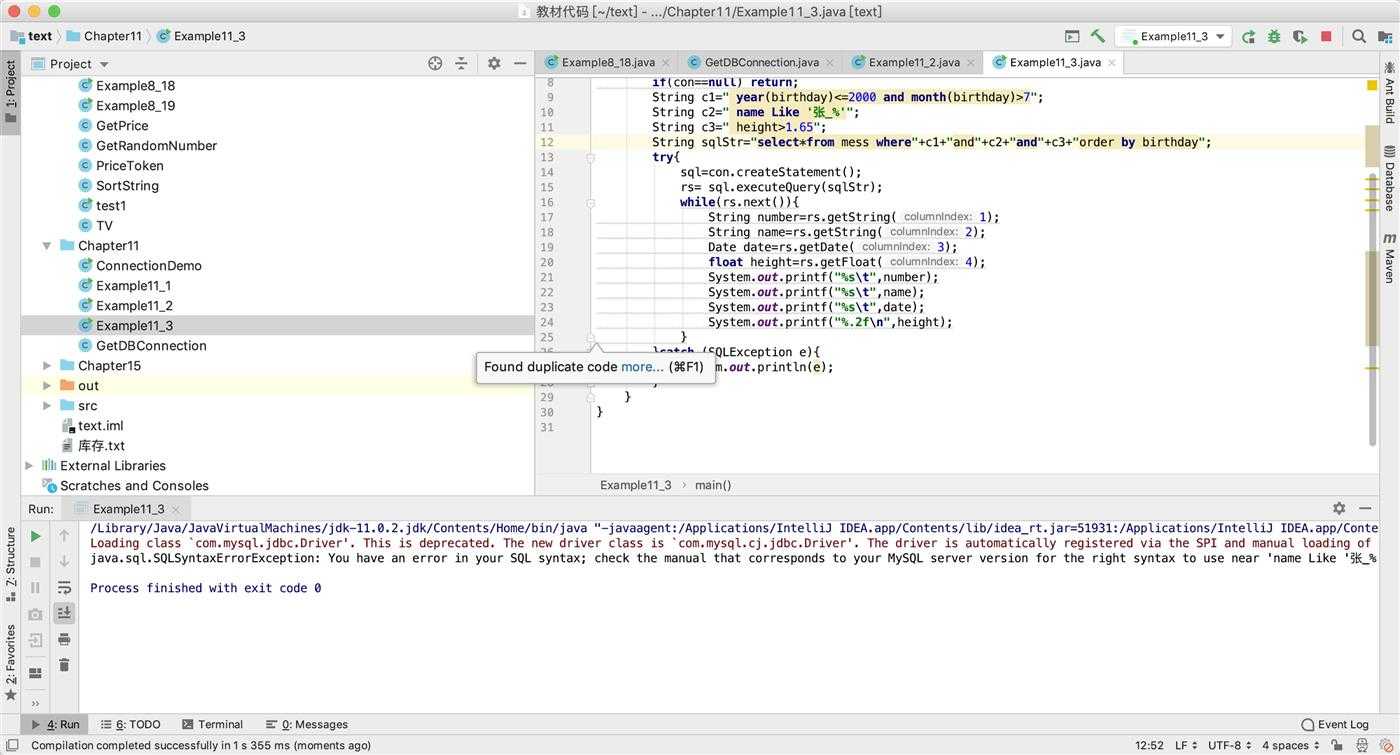Expand more Run panel actions chevron
This screenshot has height=755, width=1400.
(x=36, y=702)
